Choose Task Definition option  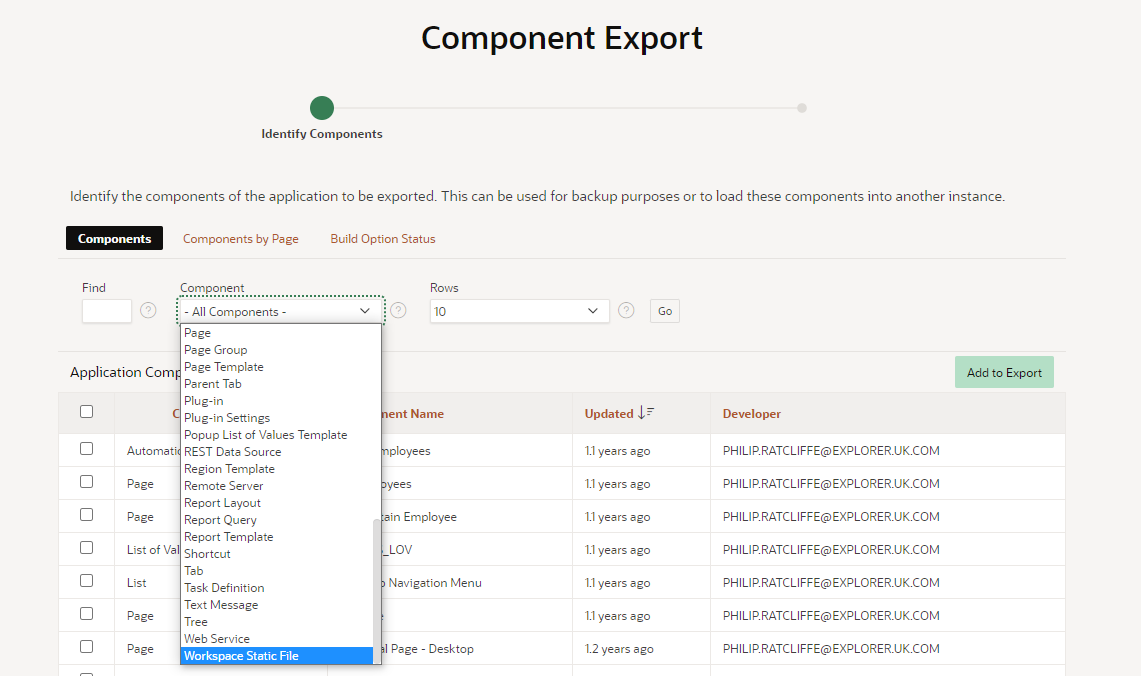coord(277,587)
